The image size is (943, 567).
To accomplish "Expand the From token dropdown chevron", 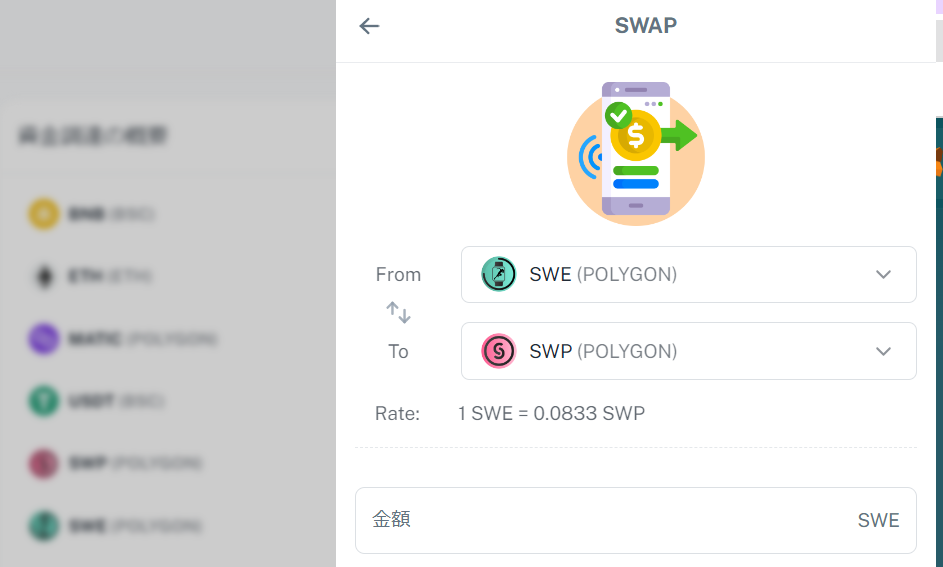I will 883,274.
